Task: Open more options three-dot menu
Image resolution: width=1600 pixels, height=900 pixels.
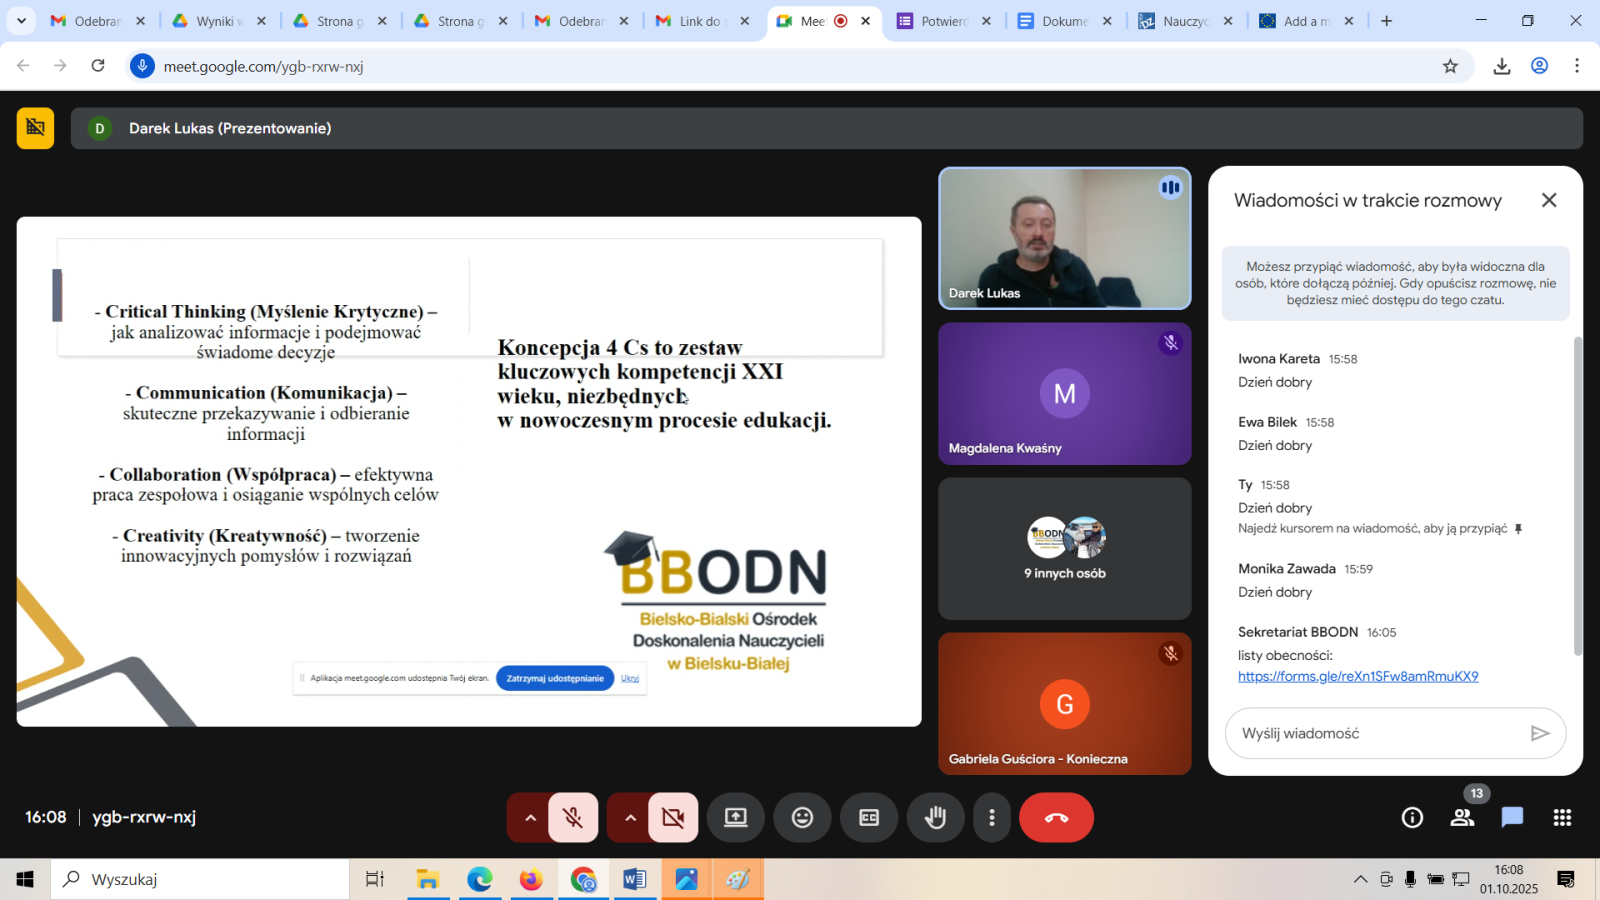Action: pos(991,818)
